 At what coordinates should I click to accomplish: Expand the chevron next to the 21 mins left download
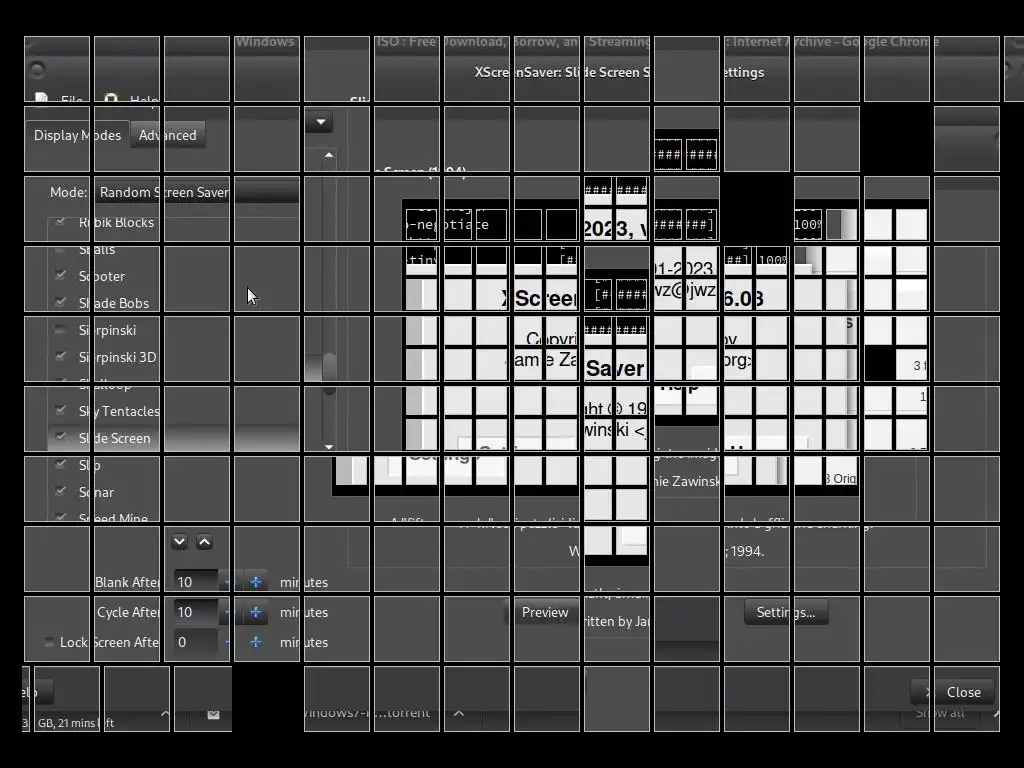pyautogui.click(x=165, y=714)
